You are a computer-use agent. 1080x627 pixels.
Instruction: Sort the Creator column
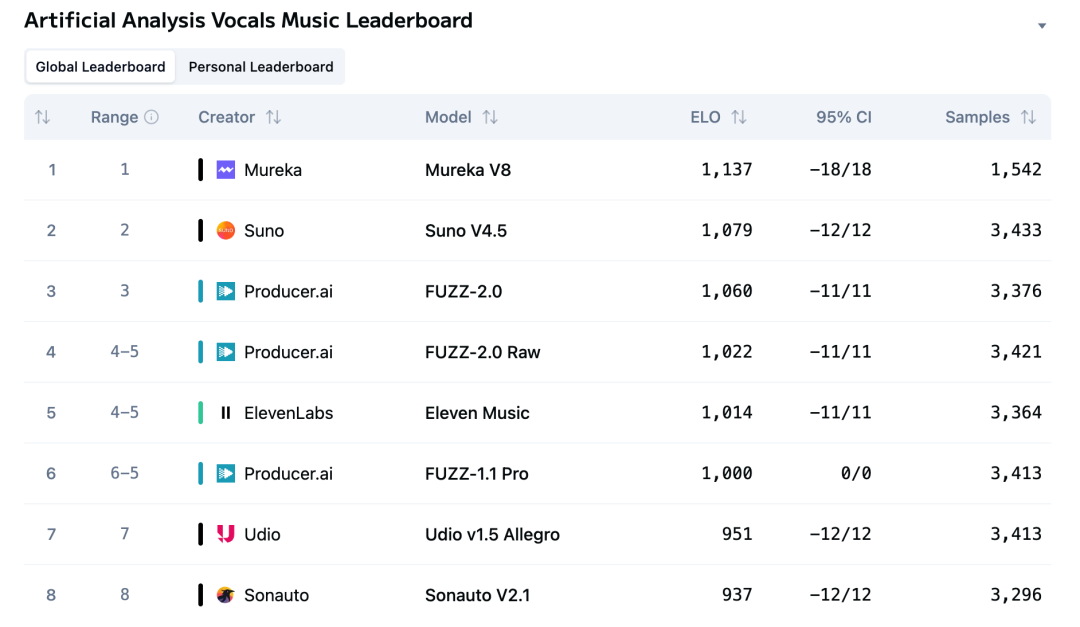(273, 117)
